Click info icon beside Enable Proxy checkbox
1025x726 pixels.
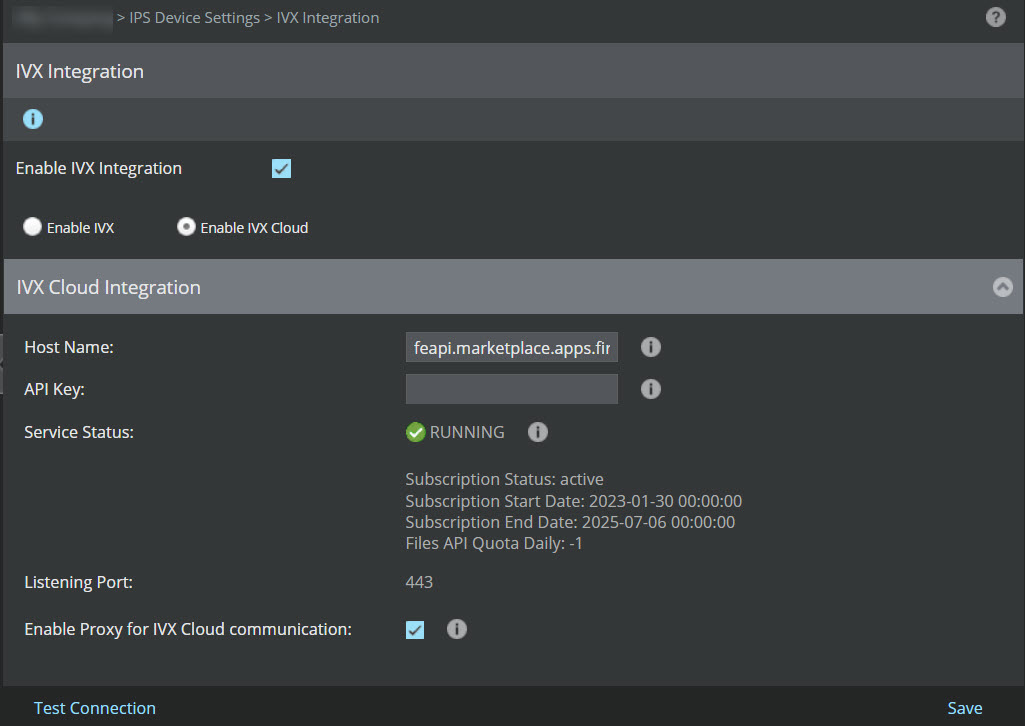pyautogui.click(x=456, y=629)
